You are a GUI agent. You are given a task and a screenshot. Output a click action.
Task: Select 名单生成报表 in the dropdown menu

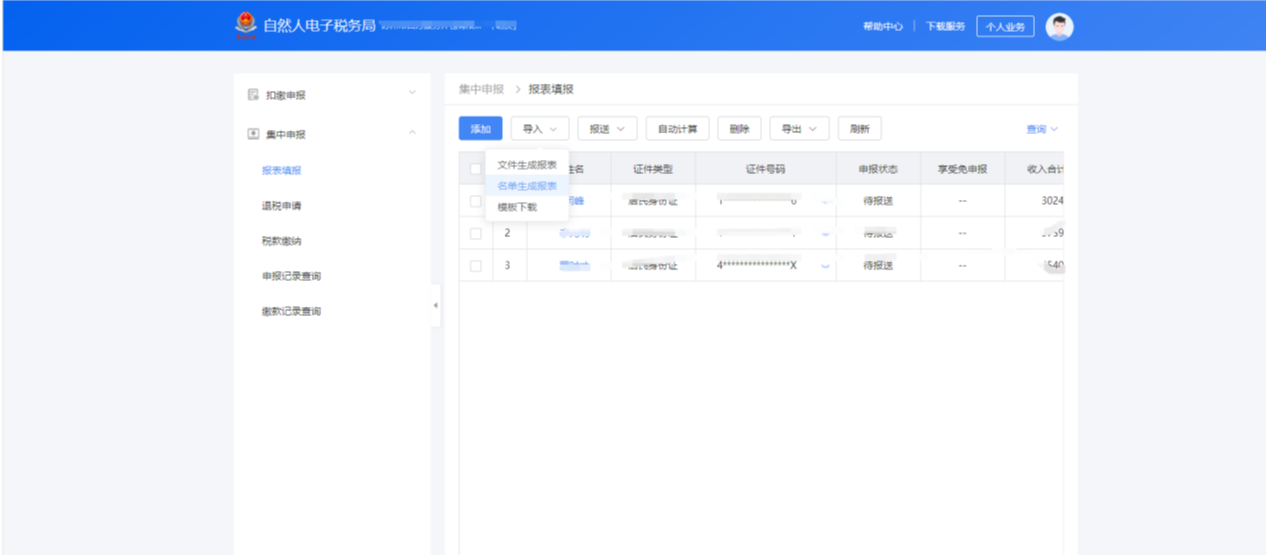pyautogui.click(x=527, y=186)
